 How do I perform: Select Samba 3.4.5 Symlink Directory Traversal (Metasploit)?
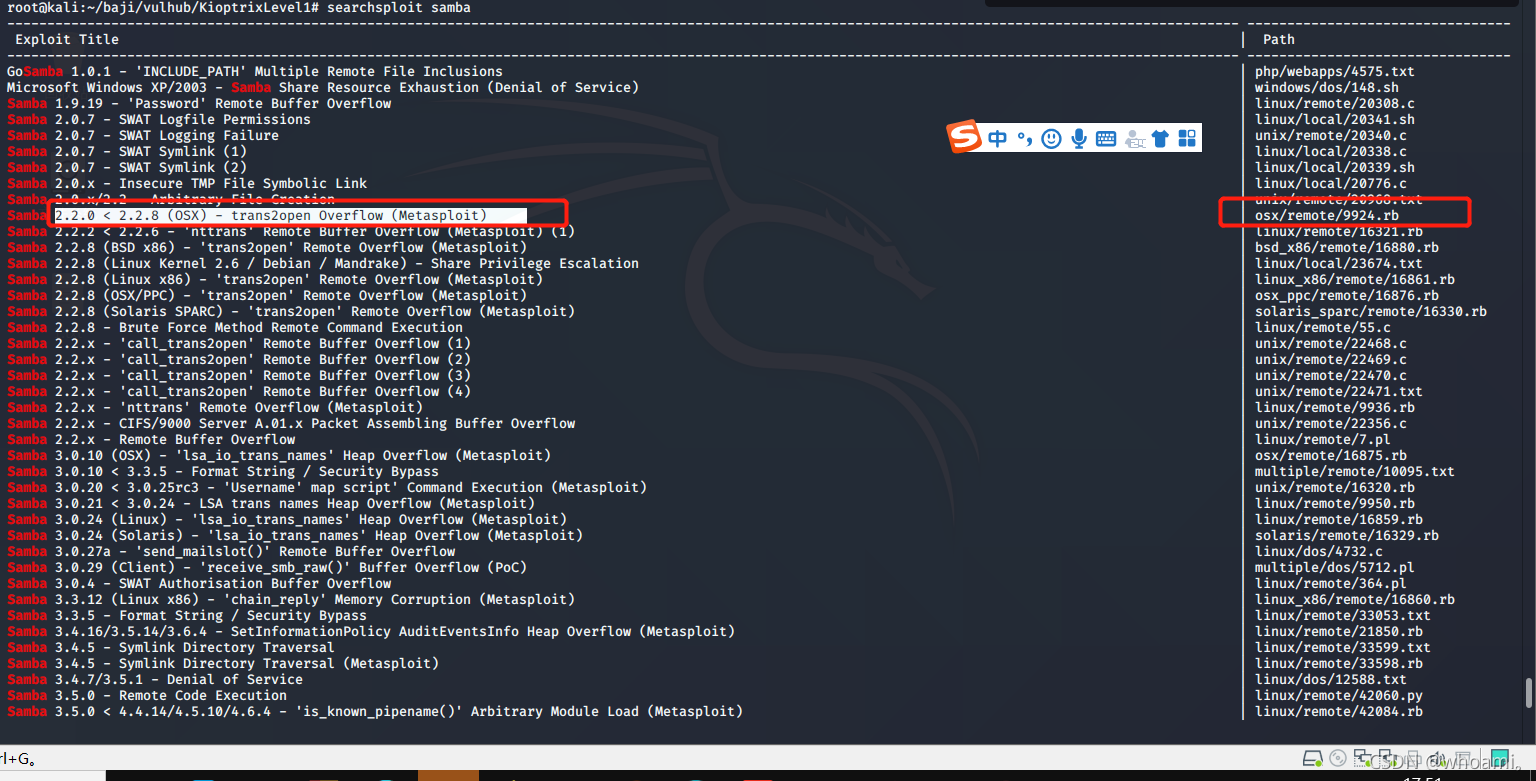pos(223,663)
